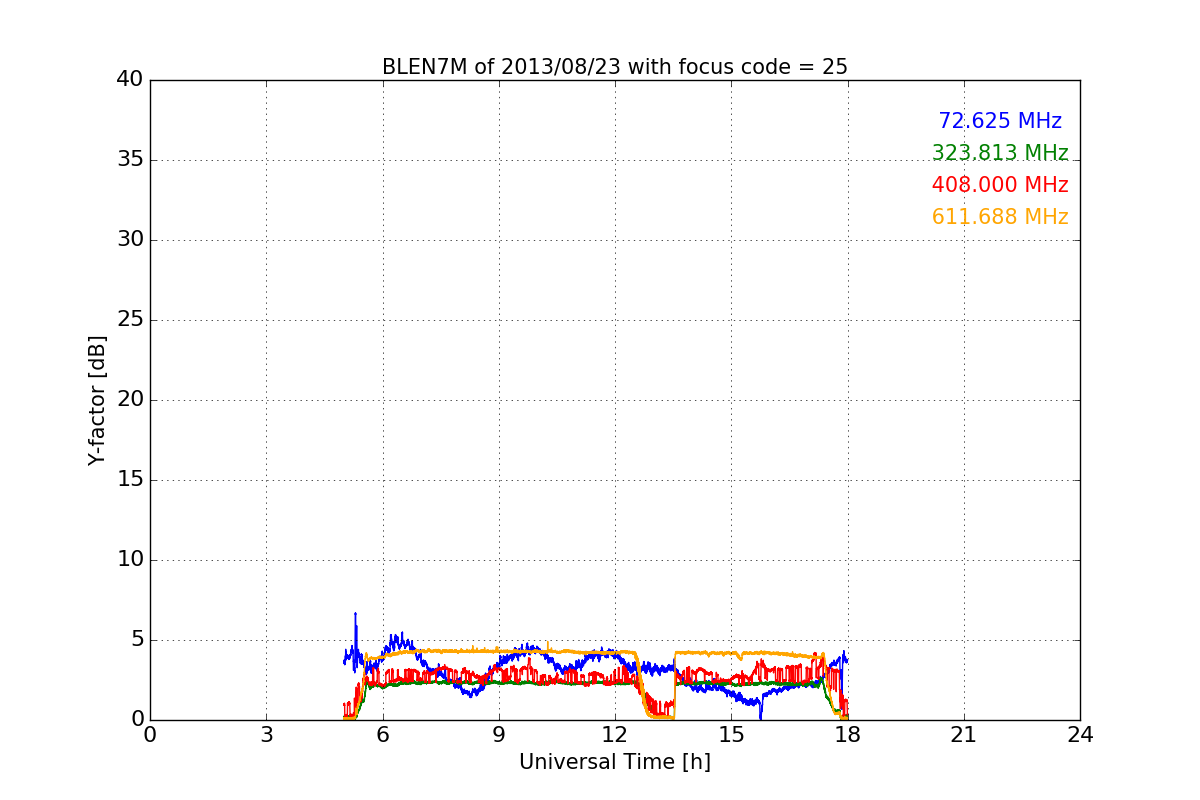
Task: Click x-axis tick label 21
Action: click(x=964, y=735)
